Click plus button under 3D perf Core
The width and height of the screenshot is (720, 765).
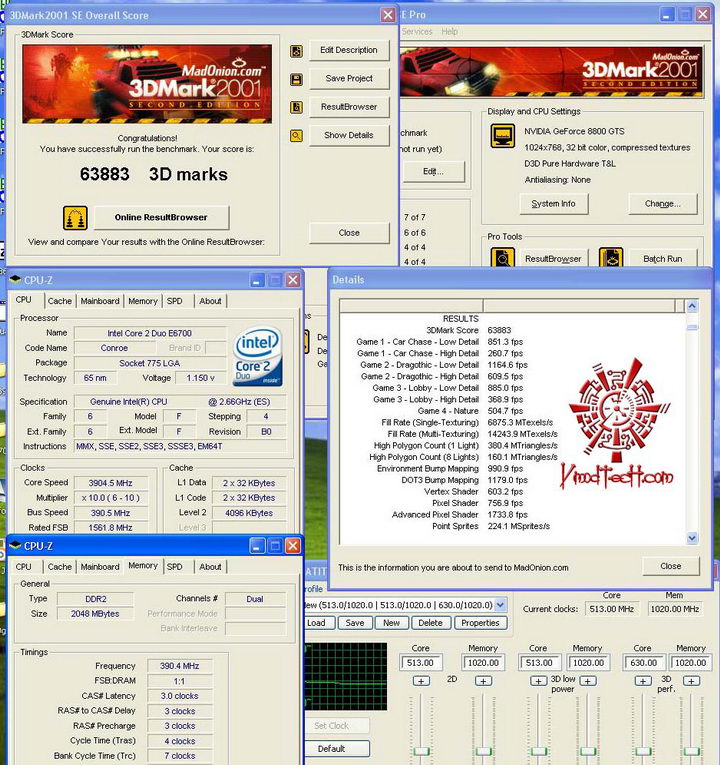643,681
